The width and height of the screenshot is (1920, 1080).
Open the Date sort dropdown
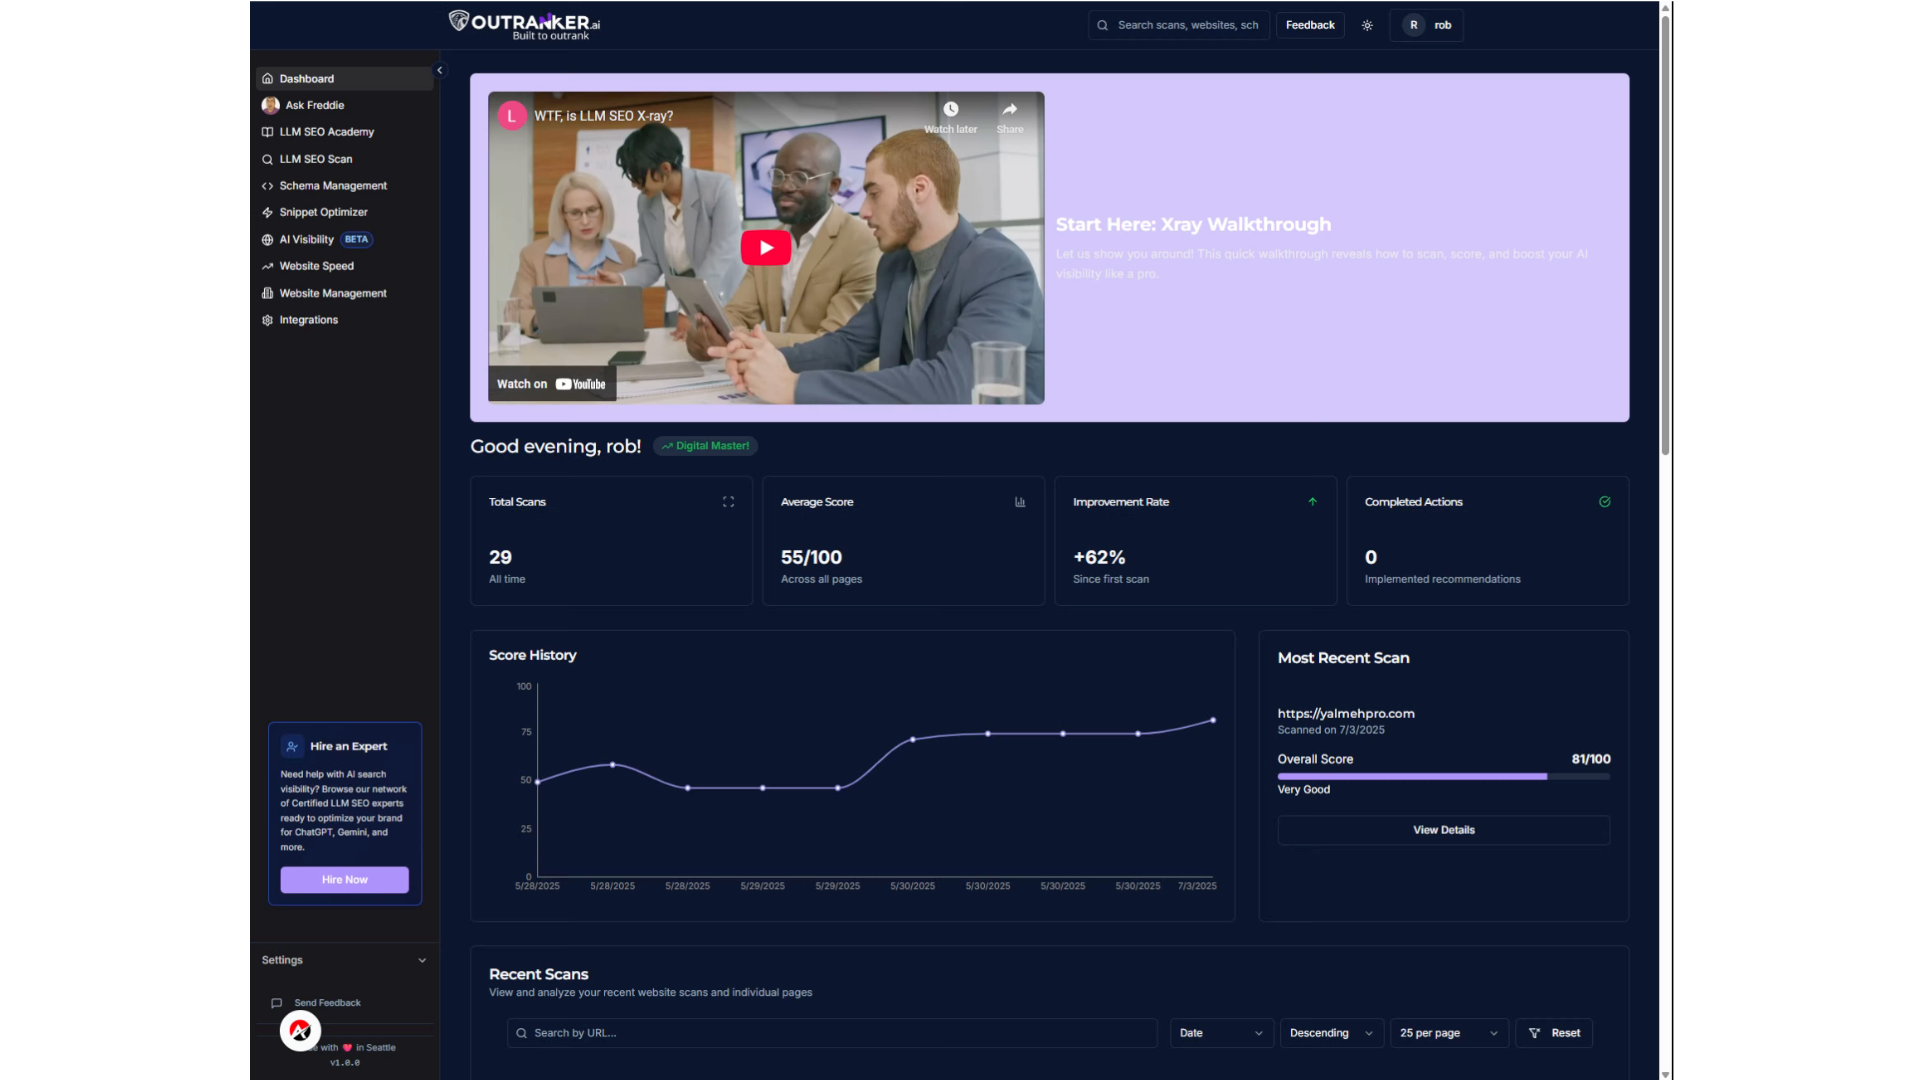point(1220,1033)
